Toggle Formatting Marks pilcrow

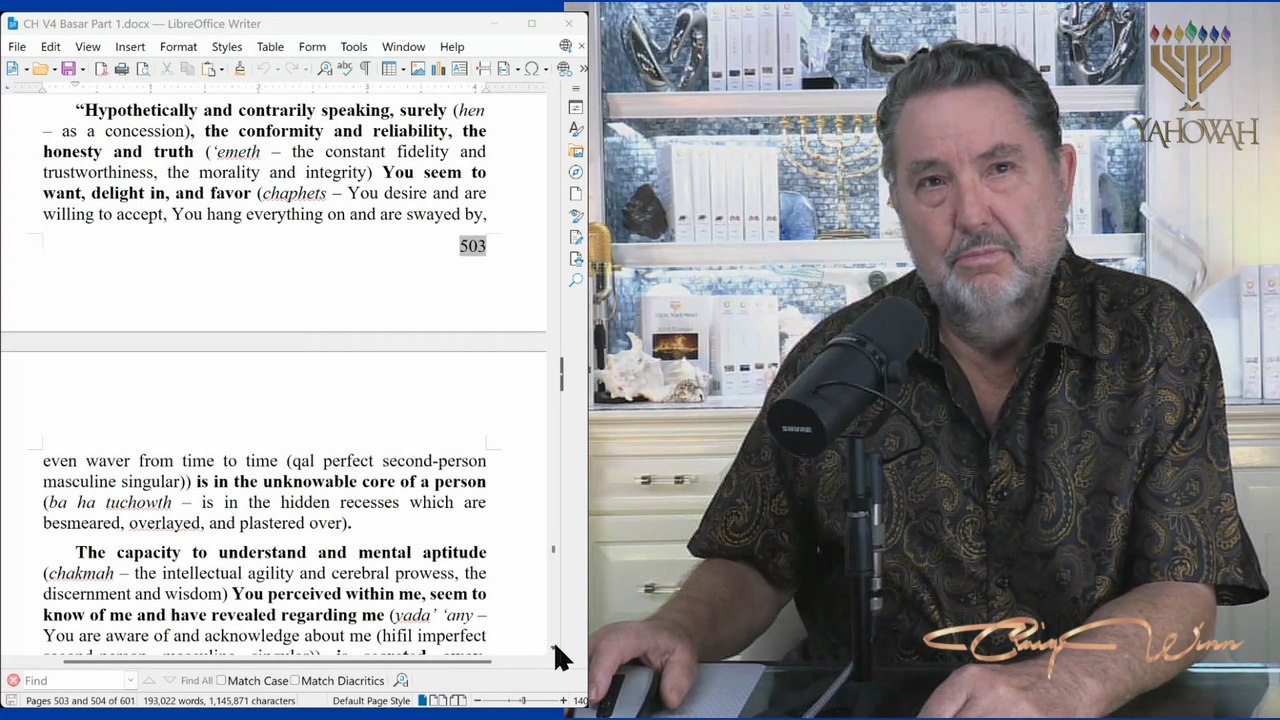click(365, 69)
